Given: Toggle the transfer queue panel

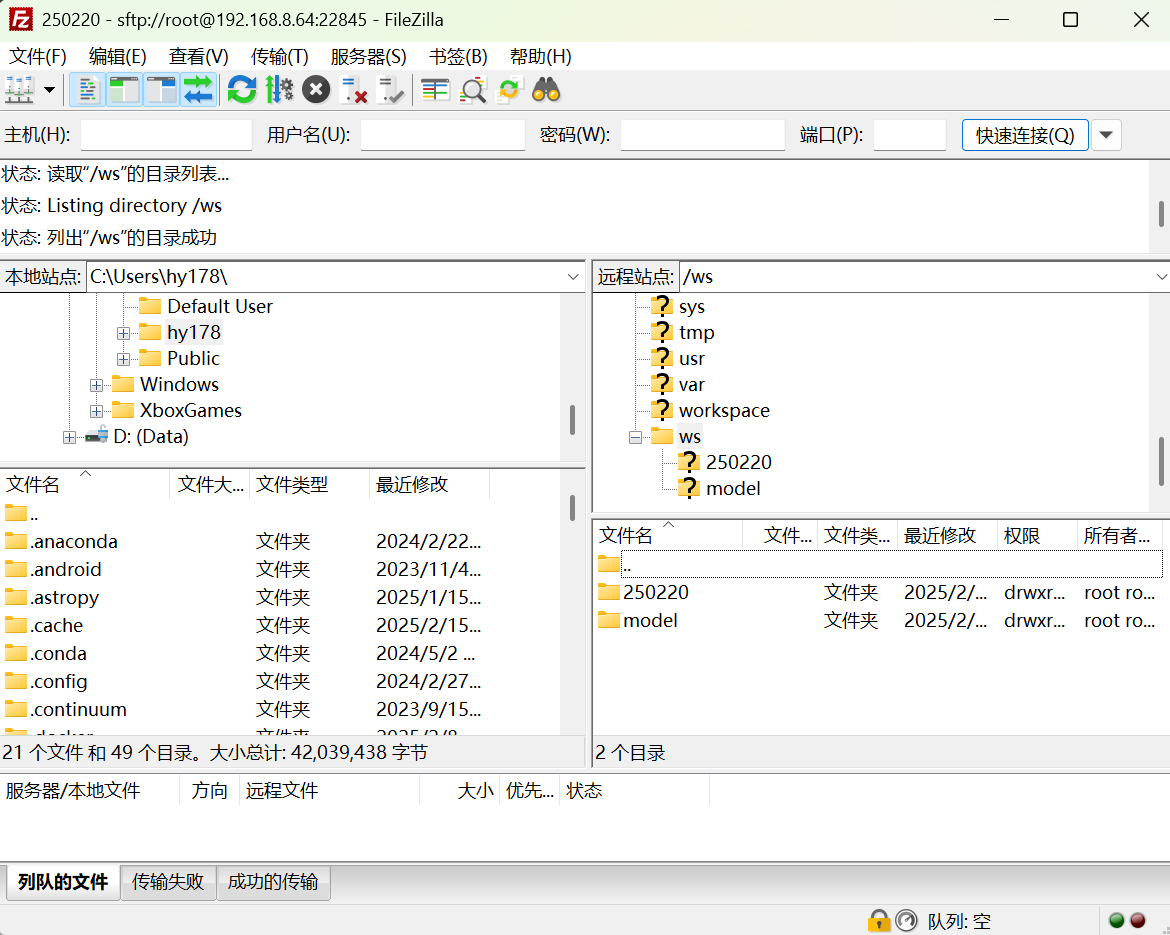Looking at the screenshot, I should click(x=198, y=90).
